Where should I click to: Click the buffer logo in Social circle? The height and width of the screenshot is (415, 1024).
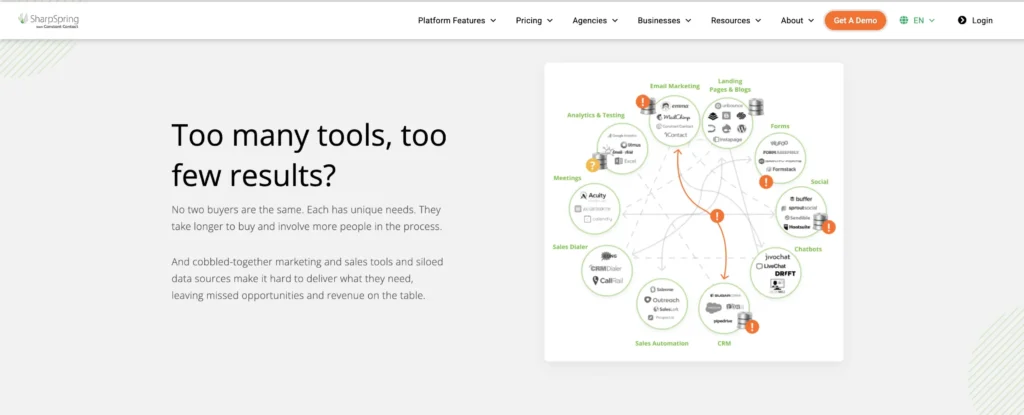pyautogui.click(x=799, y=199)
